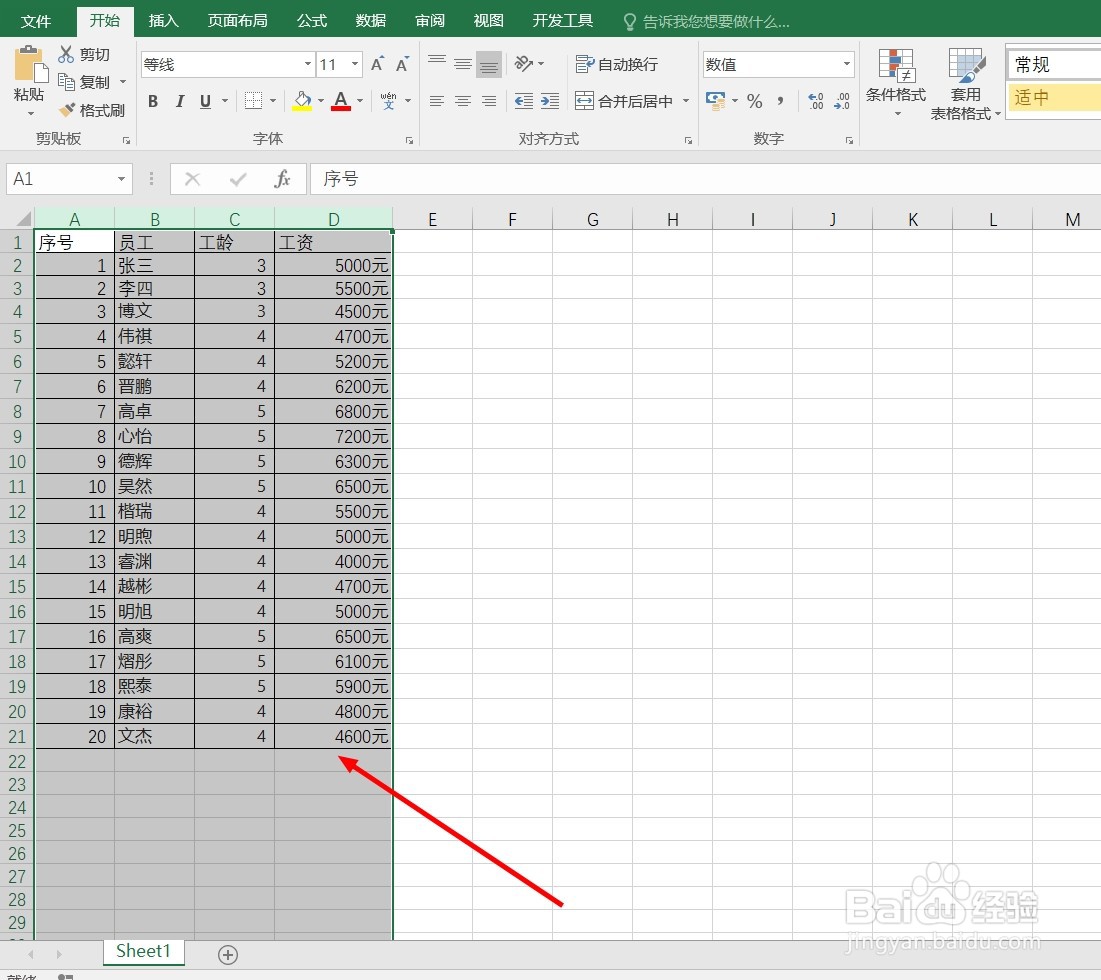Image resolution: width=1101 pixels, height=980 pixels.
Task: Select the Sheet1 worksheet tab
Action: point(143,951)
